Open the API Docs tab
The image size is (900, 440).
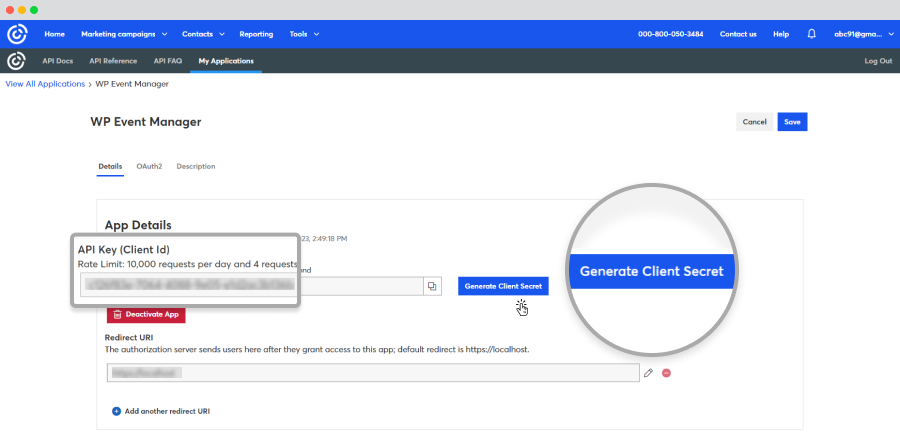[x=57, y=61]
